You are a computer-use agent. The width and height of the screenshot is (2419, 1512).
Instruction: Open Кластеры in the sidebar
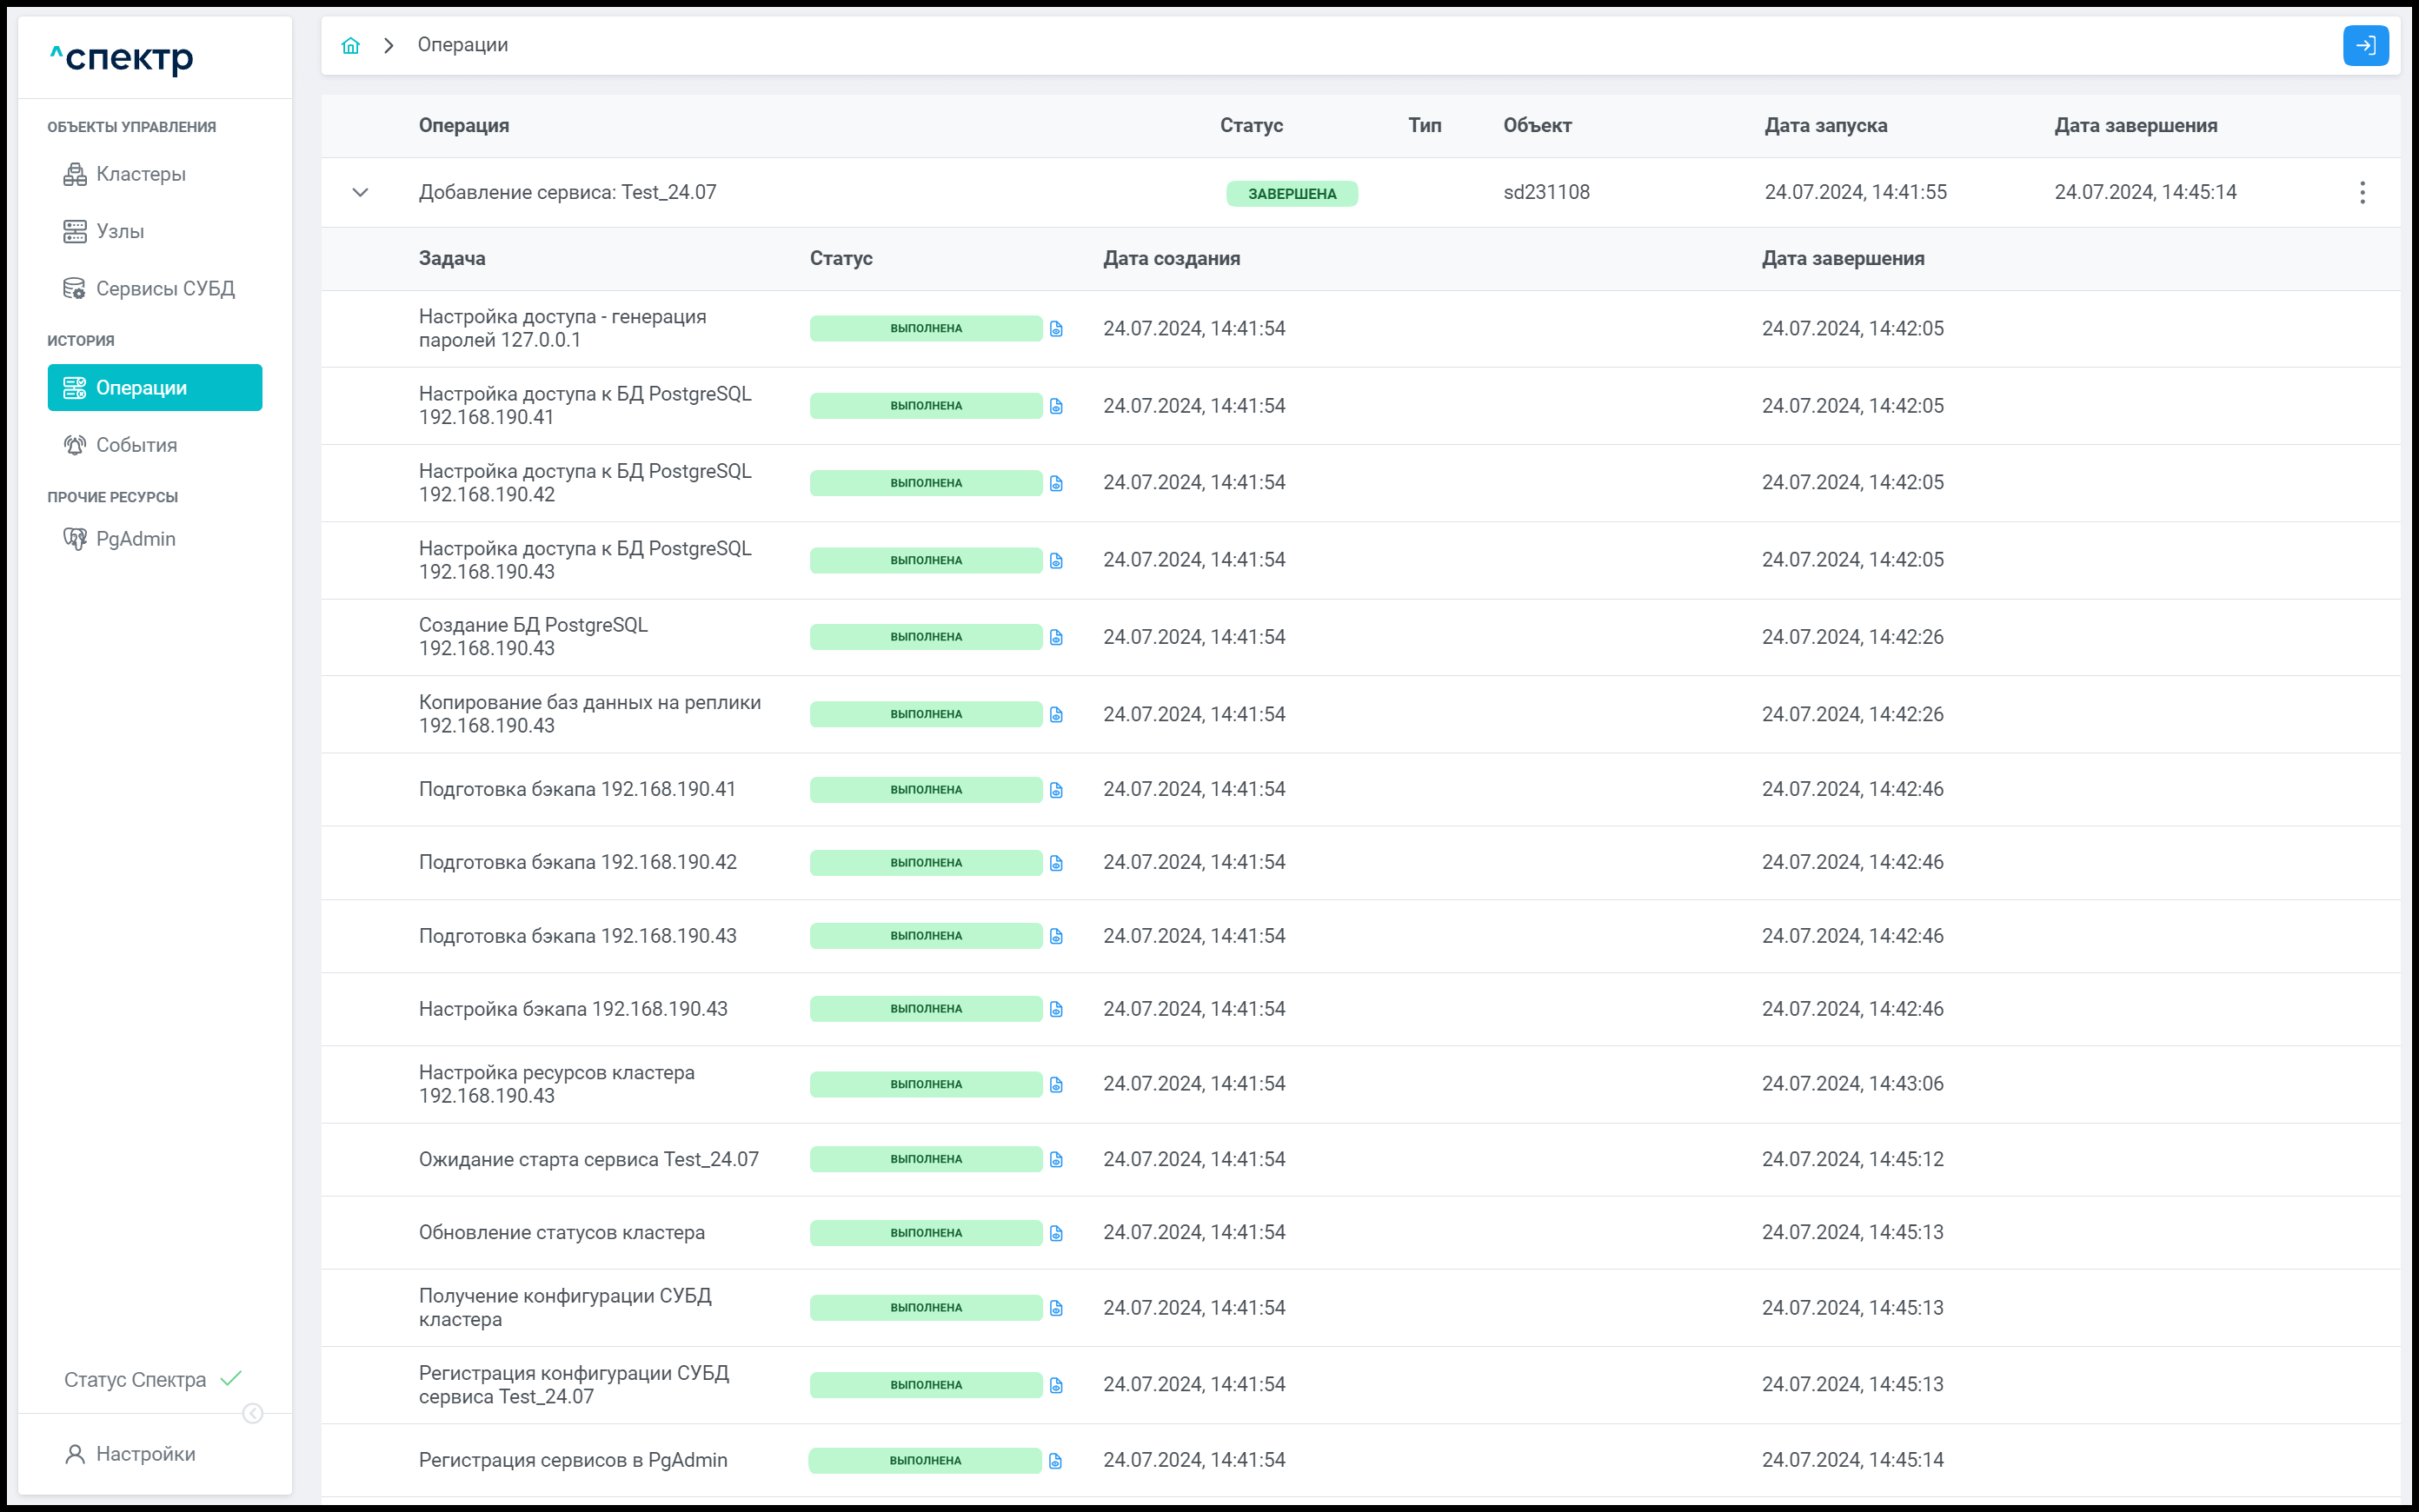coord(140,174)
